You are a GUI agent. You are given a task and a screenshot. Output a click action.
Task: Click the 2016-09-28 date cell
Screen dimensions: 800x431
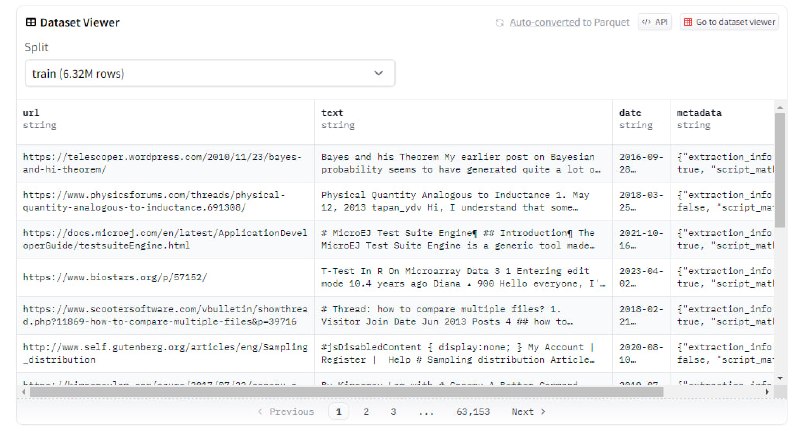(641, 163)
